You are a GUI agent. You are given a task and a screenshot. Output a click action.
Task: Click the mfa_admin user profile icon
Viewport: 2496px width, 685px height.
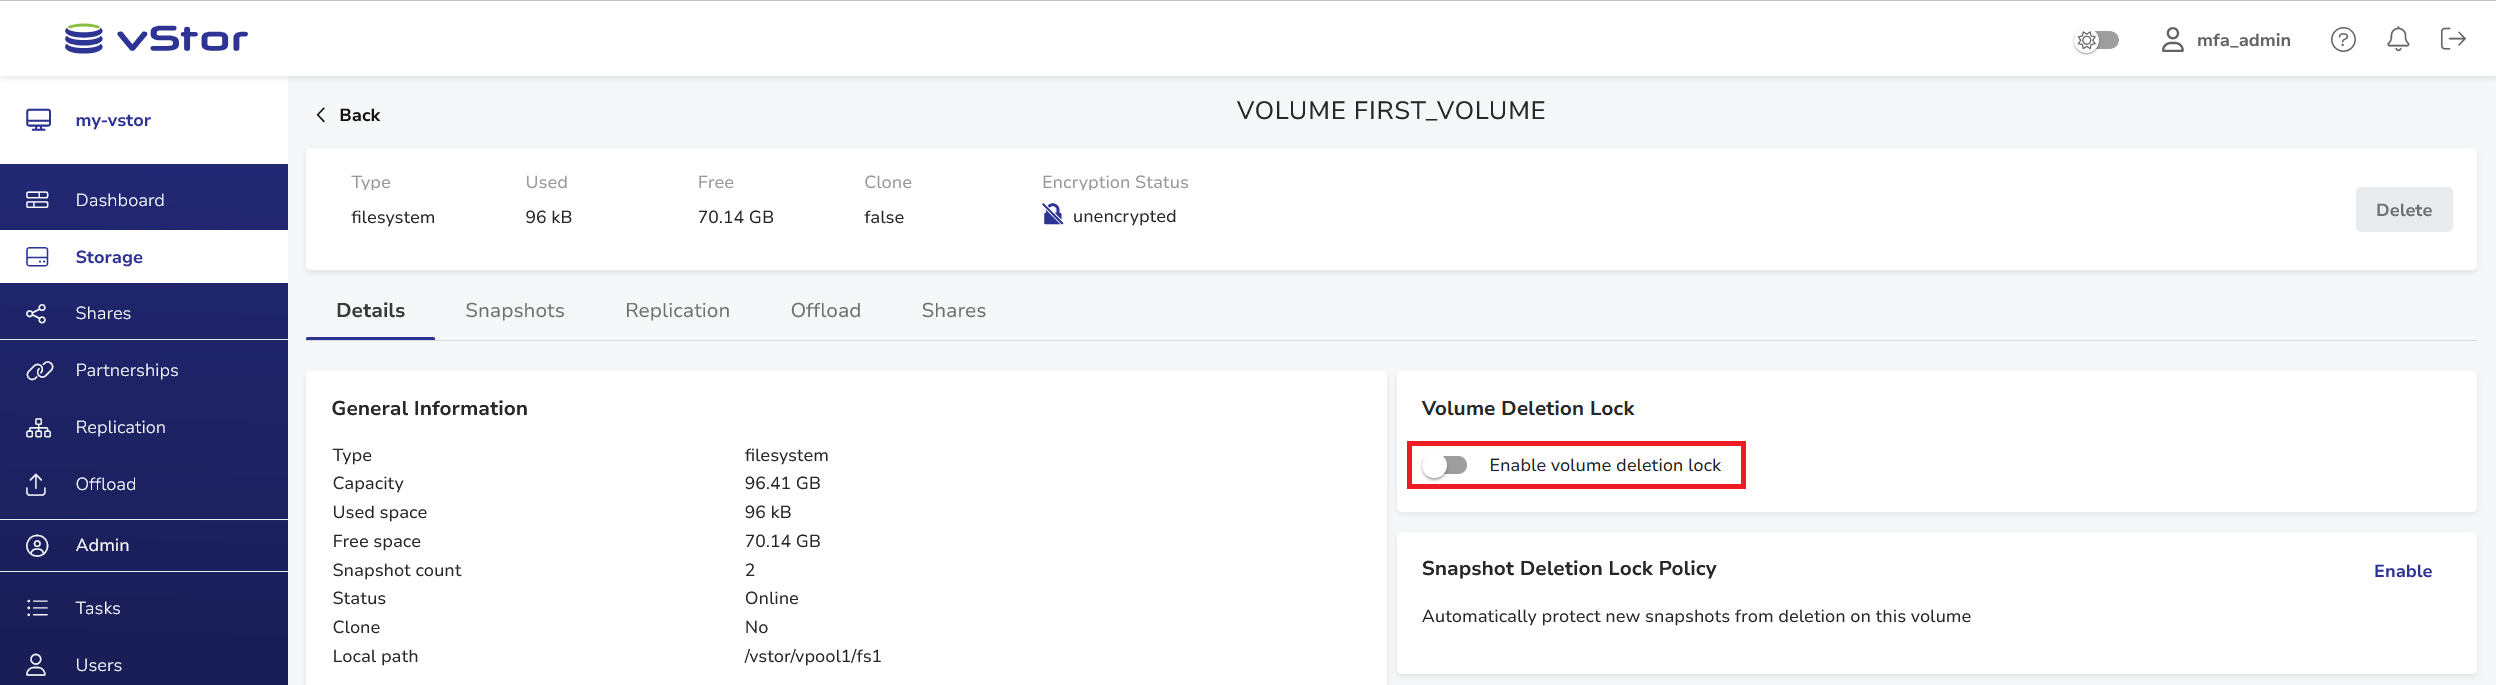(2172, 40)
